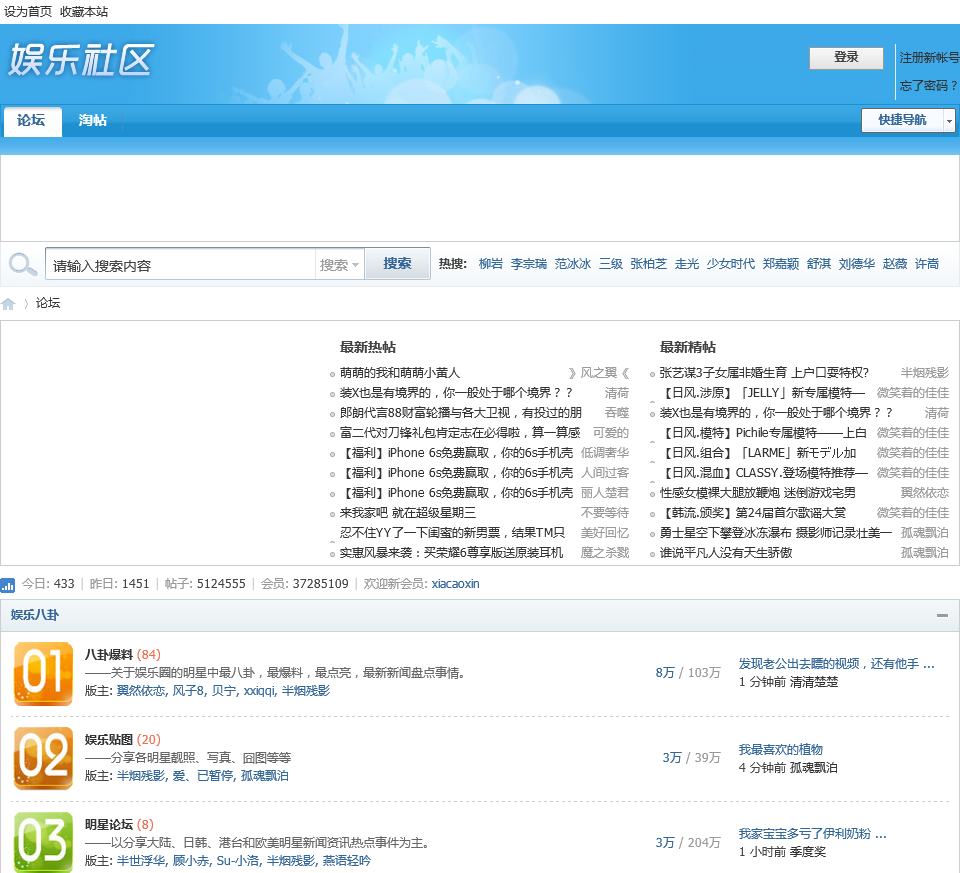Open the 八卦爆料 forum title
960x873 pixels.
click(108, 655)
